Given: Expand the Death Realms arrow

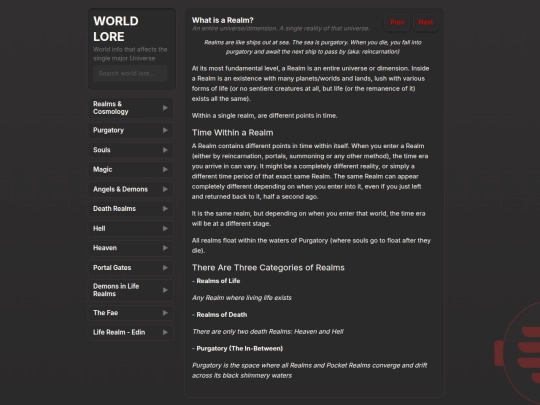Looking at the screenshot, I should click(x=165, y=209).
